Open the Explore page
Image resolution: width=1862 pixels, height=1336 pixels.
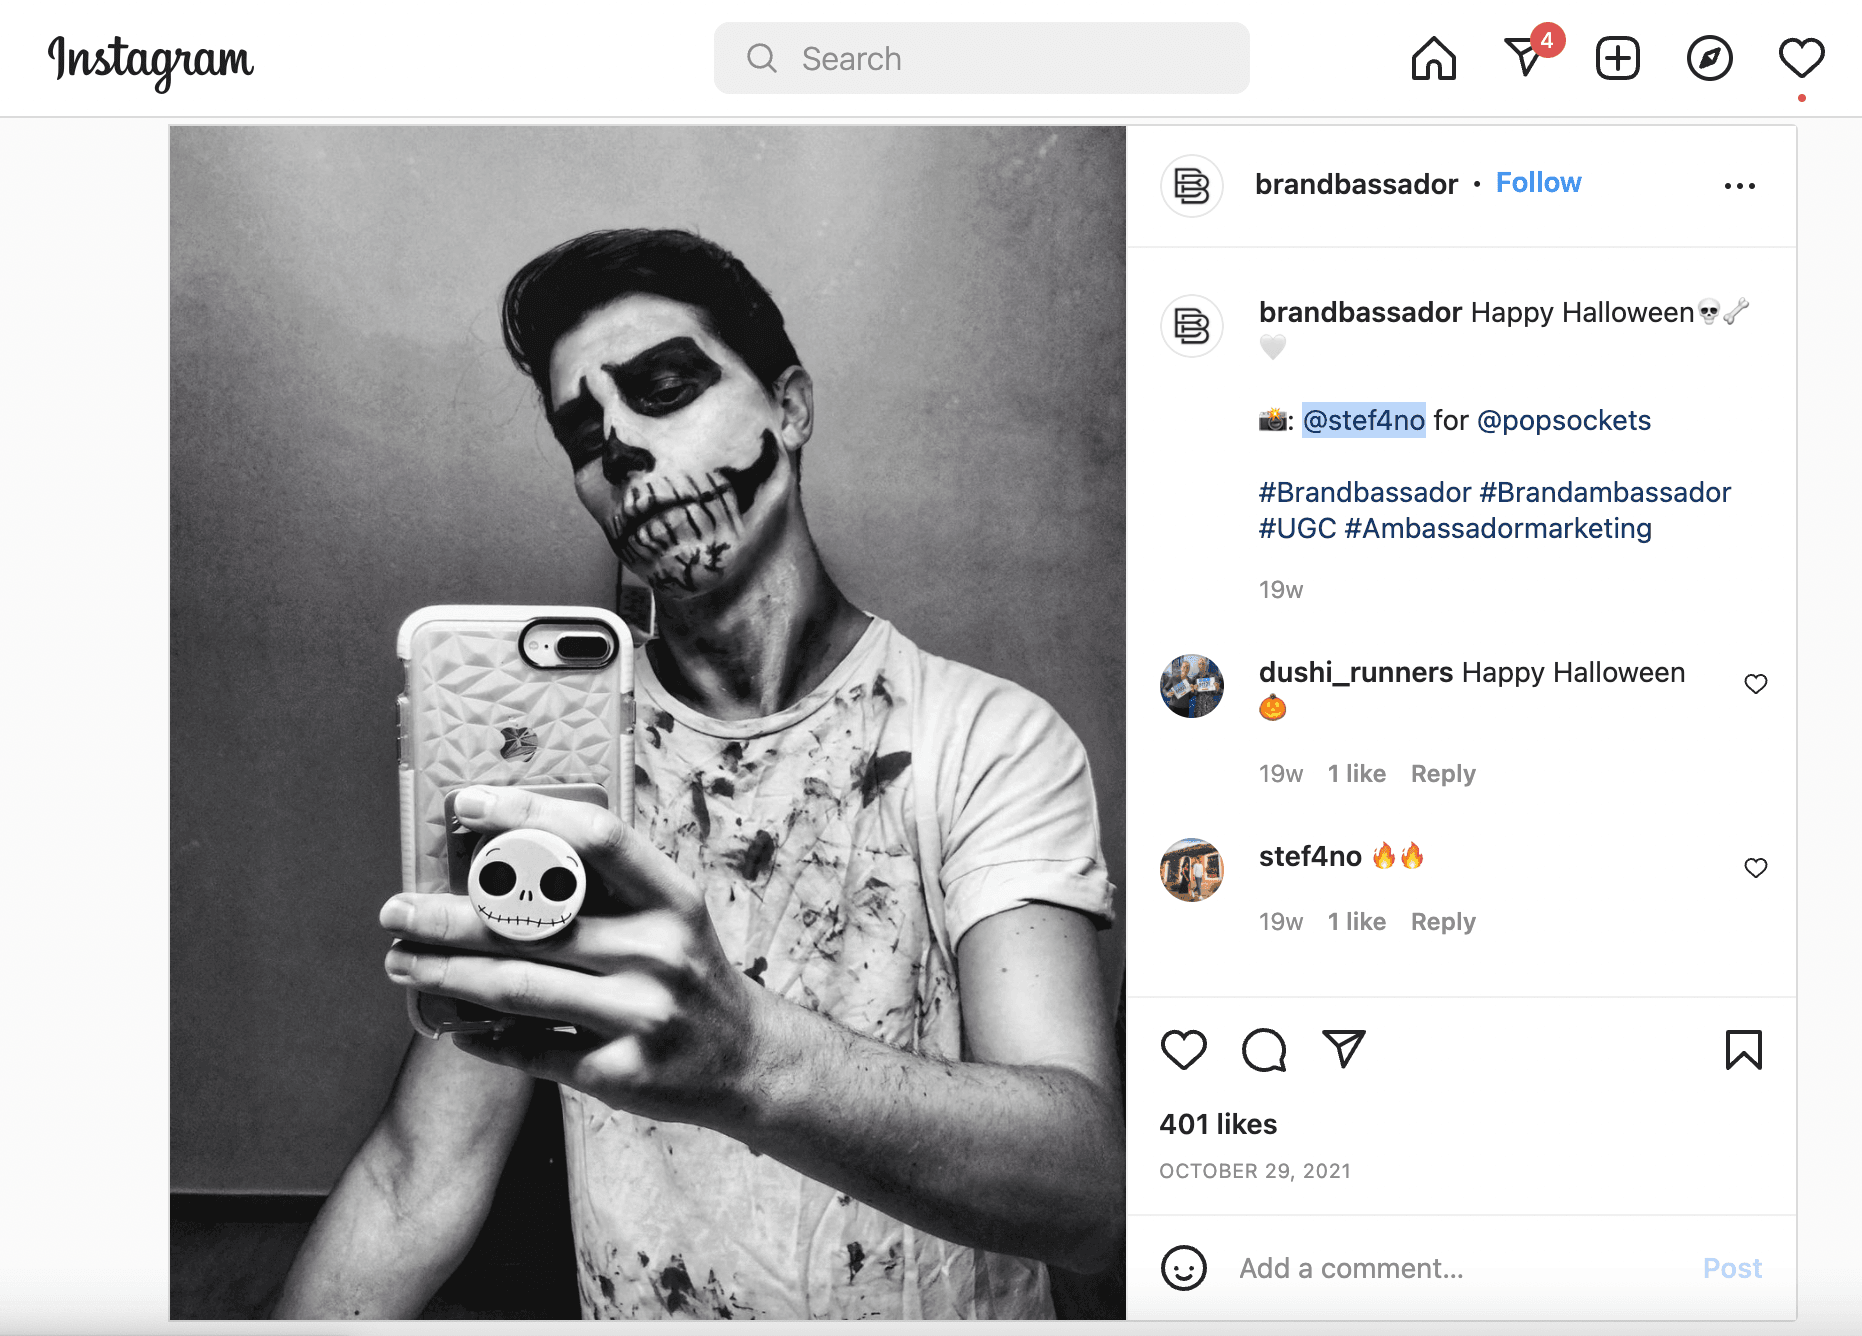click(x=1709, y=58)
